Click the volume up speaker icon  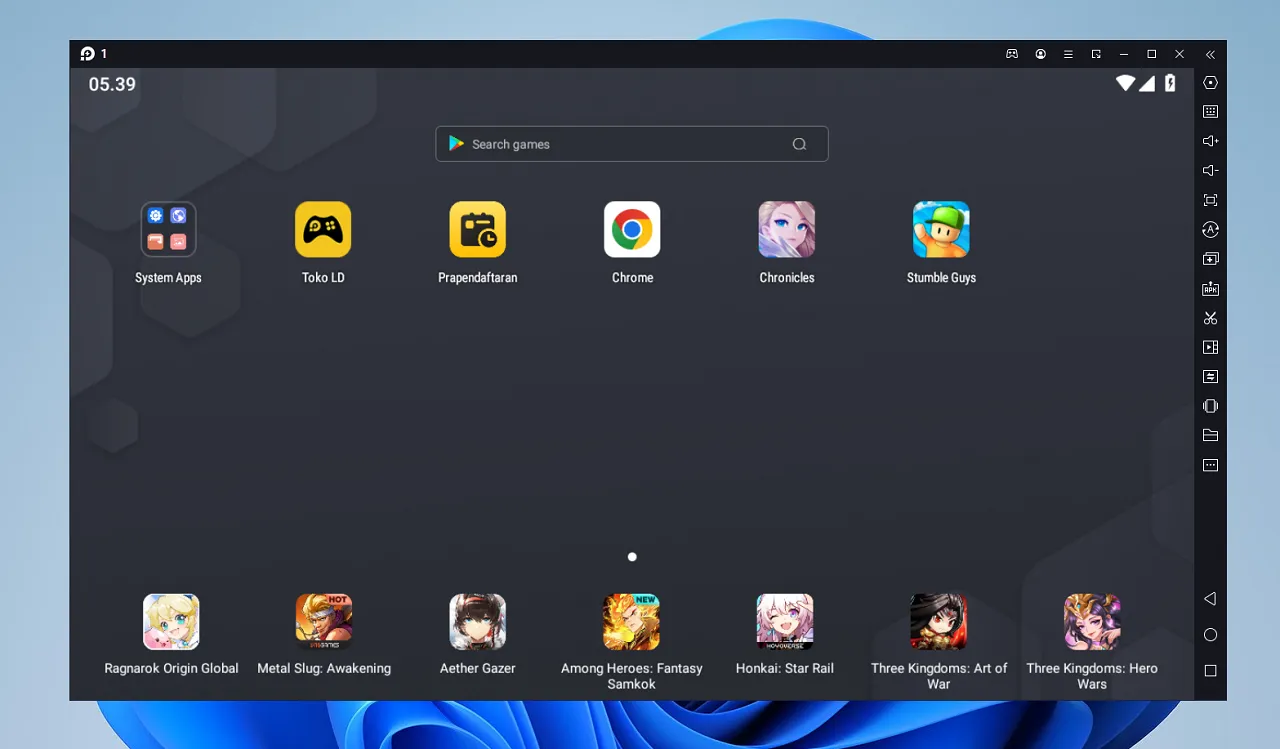1210,141
